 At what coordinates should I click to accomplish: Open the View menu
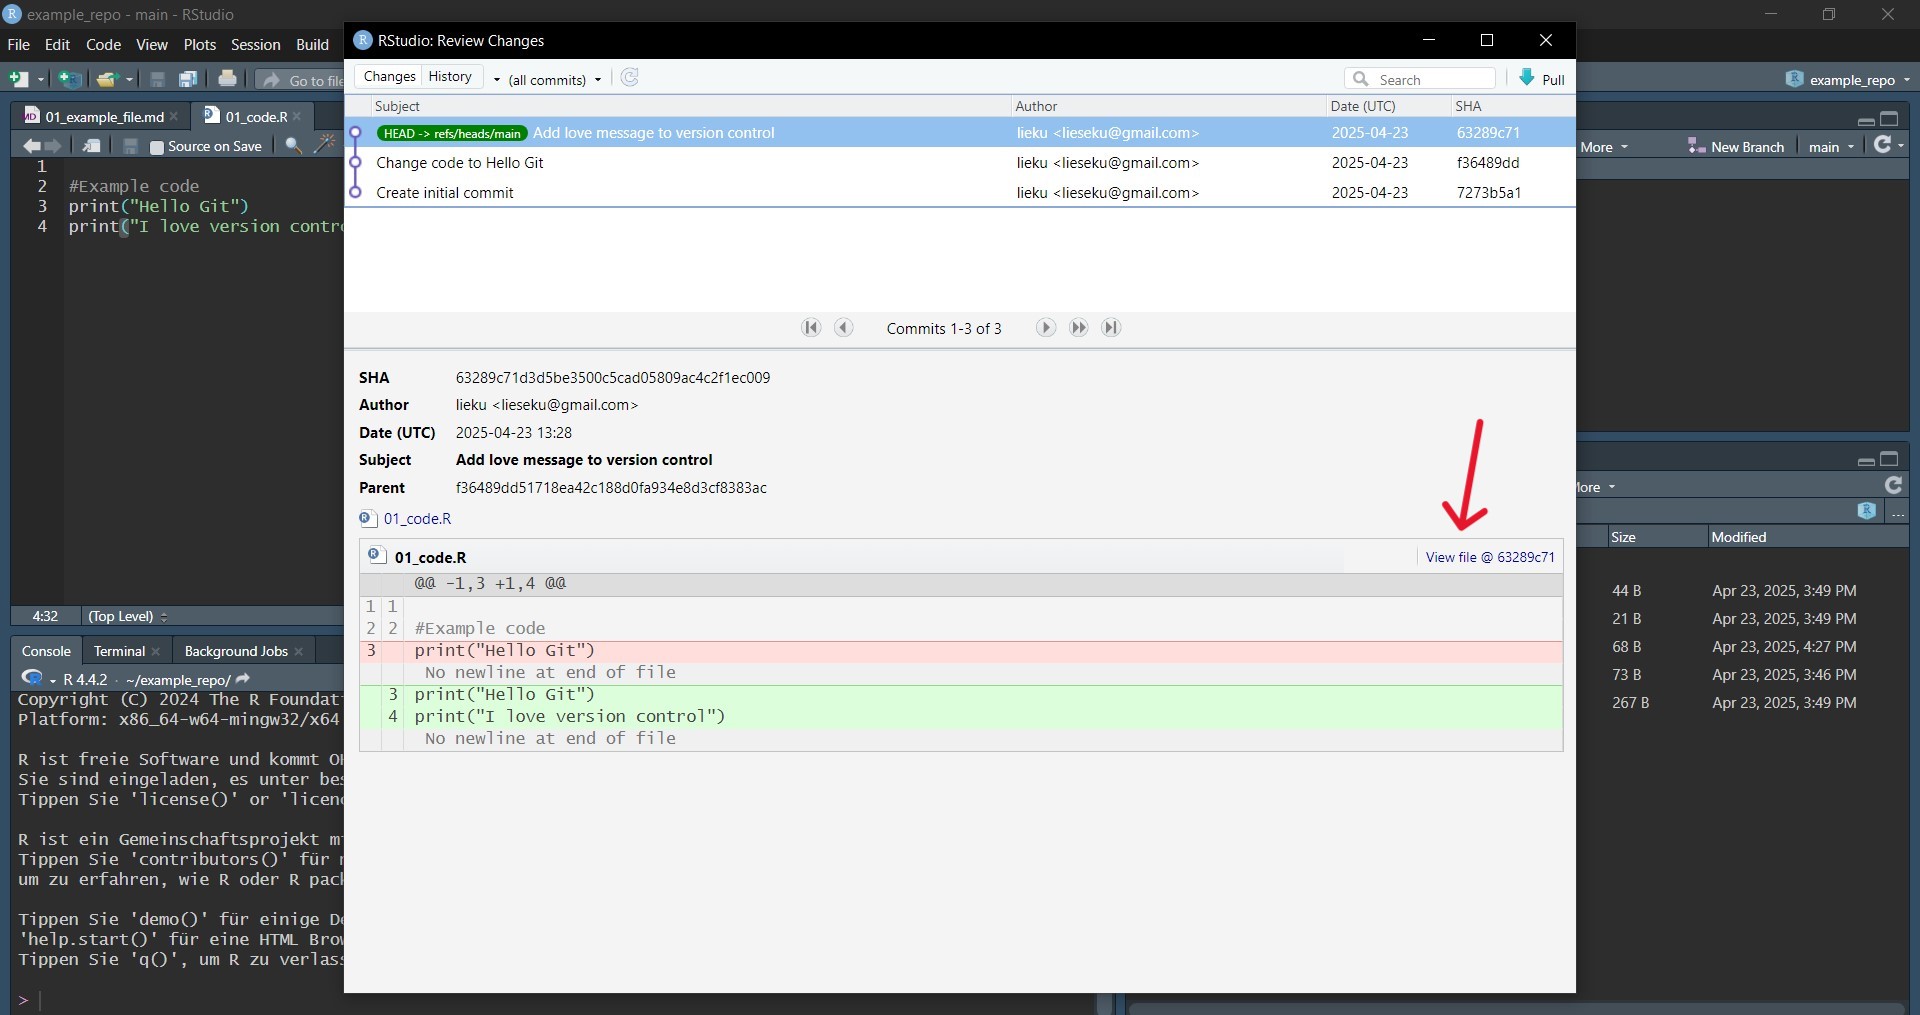point(152,45)
